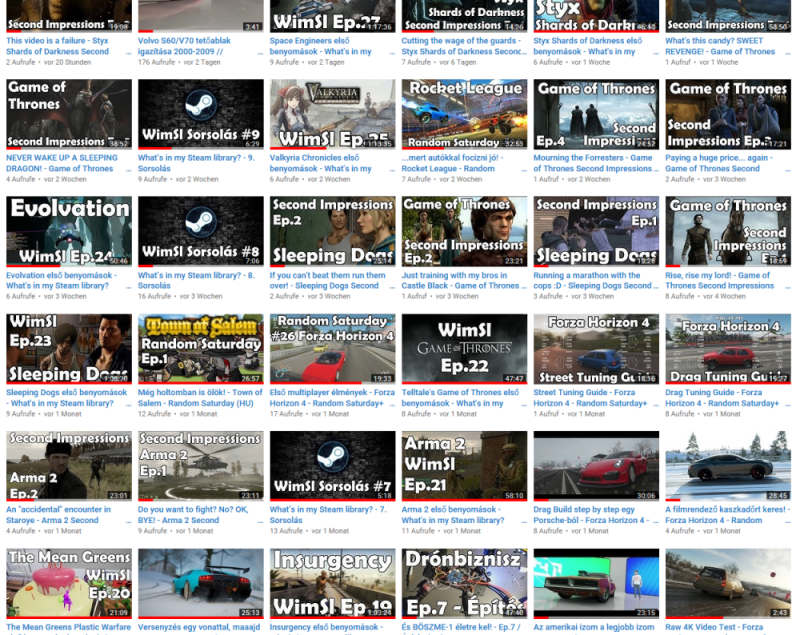Viewport: 800px width, 635px height.
Task: Open three-dot menu for Telltale's Game of Thrones első
Action: click(x=523, y=404)
